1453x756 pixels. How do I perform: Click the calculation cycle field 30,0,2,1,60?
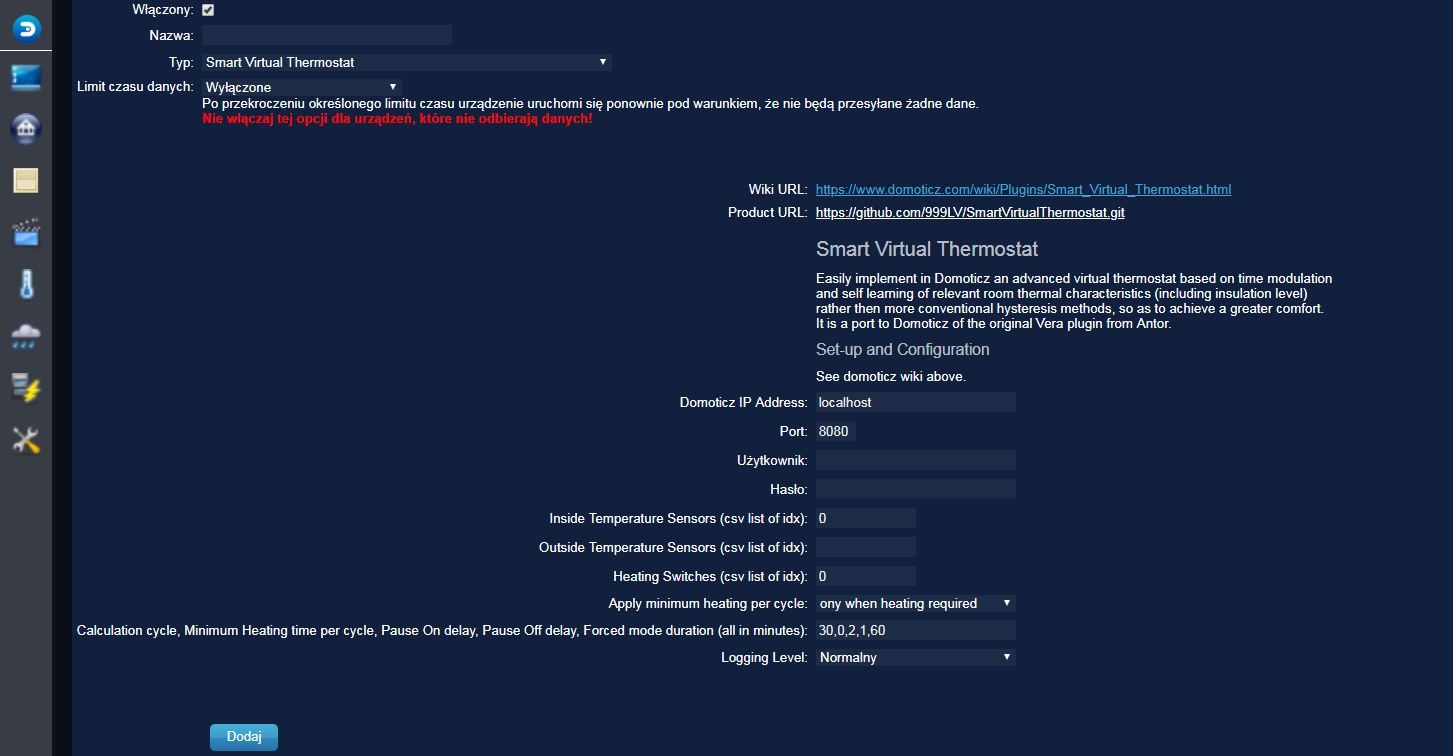coord(916,630)
